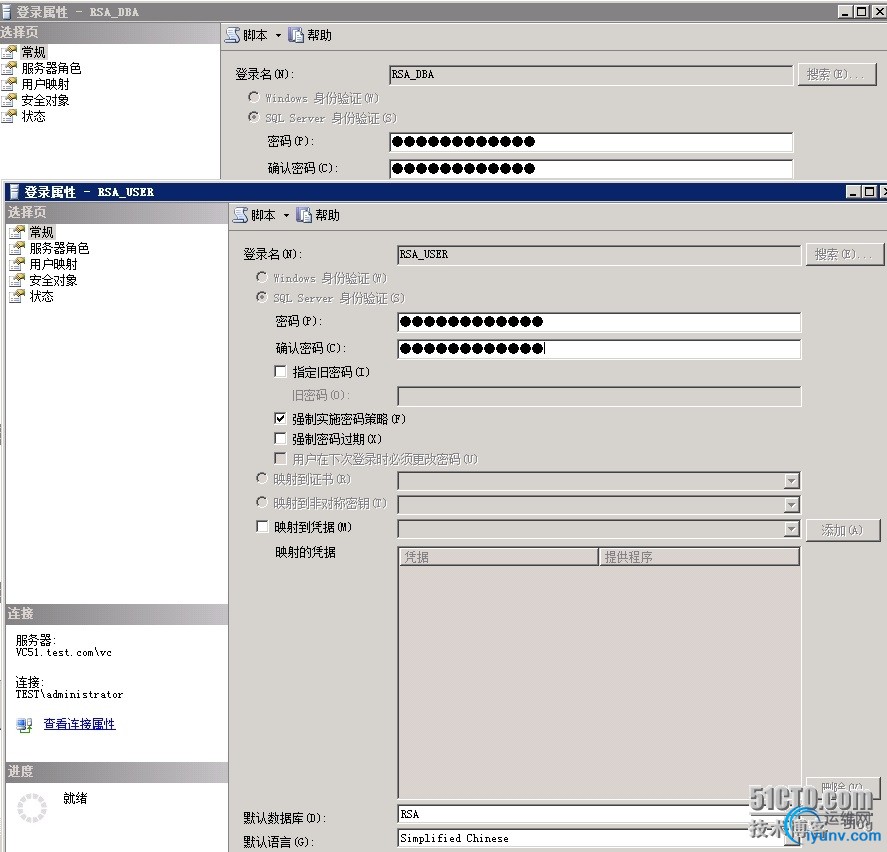The width and height of the screenshot is (887, 852).
Task: Click the 常规 page icon in RSA_USER window
Action: coord(17,232)
